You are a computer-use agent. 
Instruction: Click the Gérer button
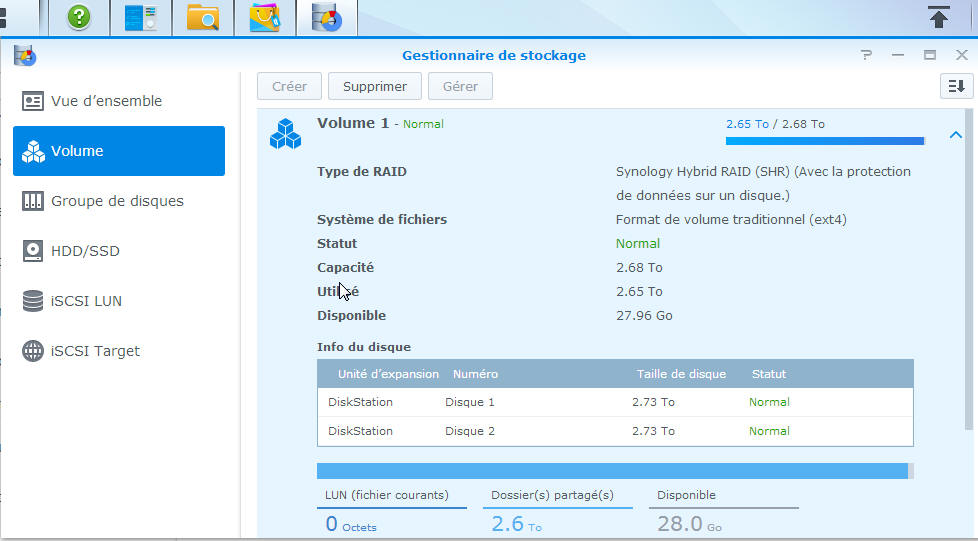pos(460,86)
